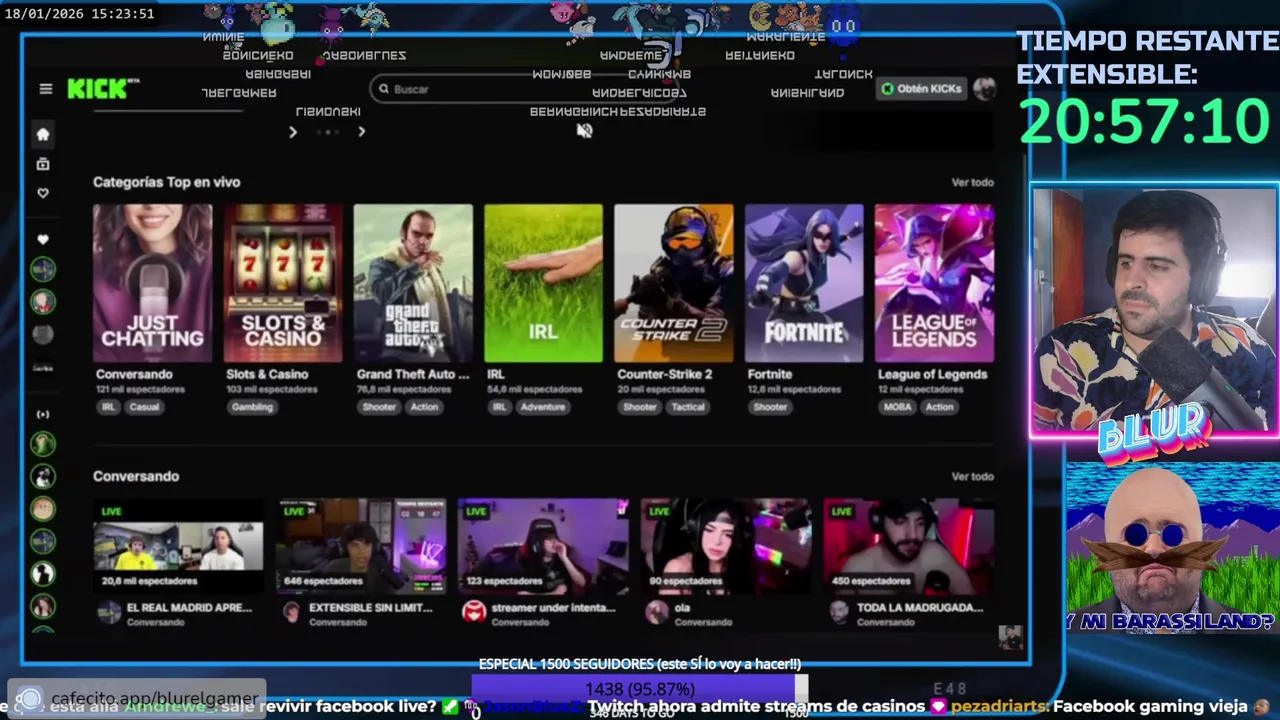1280x720 pixels.
Task: Open the hamburger menu beside the Kick logo
Action: [45, 89]
